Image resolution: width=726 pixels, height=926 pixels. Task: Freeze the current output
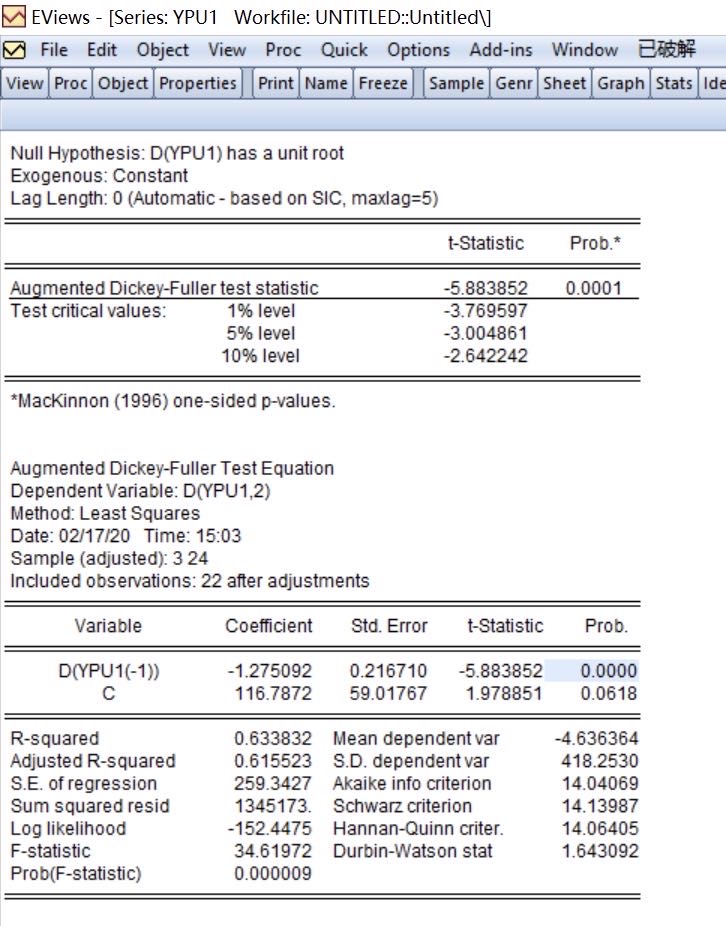point(383,83)
